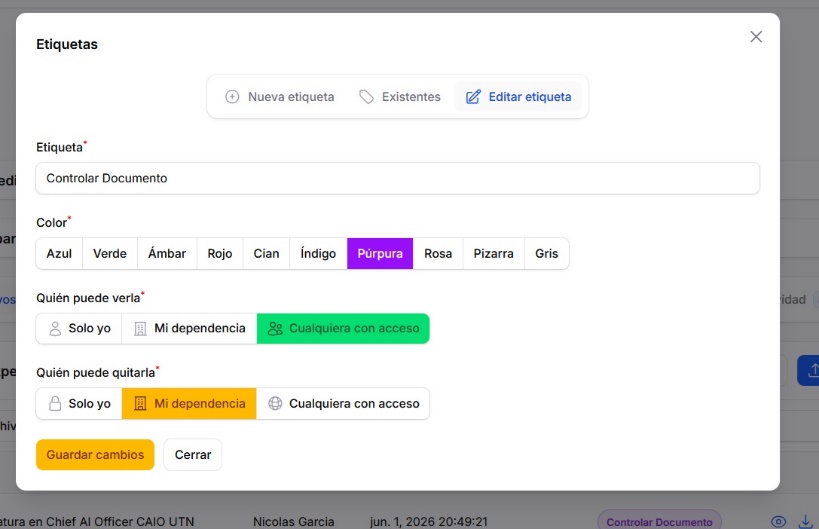The height and width of the screenshot is (529, 819).
Task: Click the Etiqueta name input field
Action: tap(397, 178)
